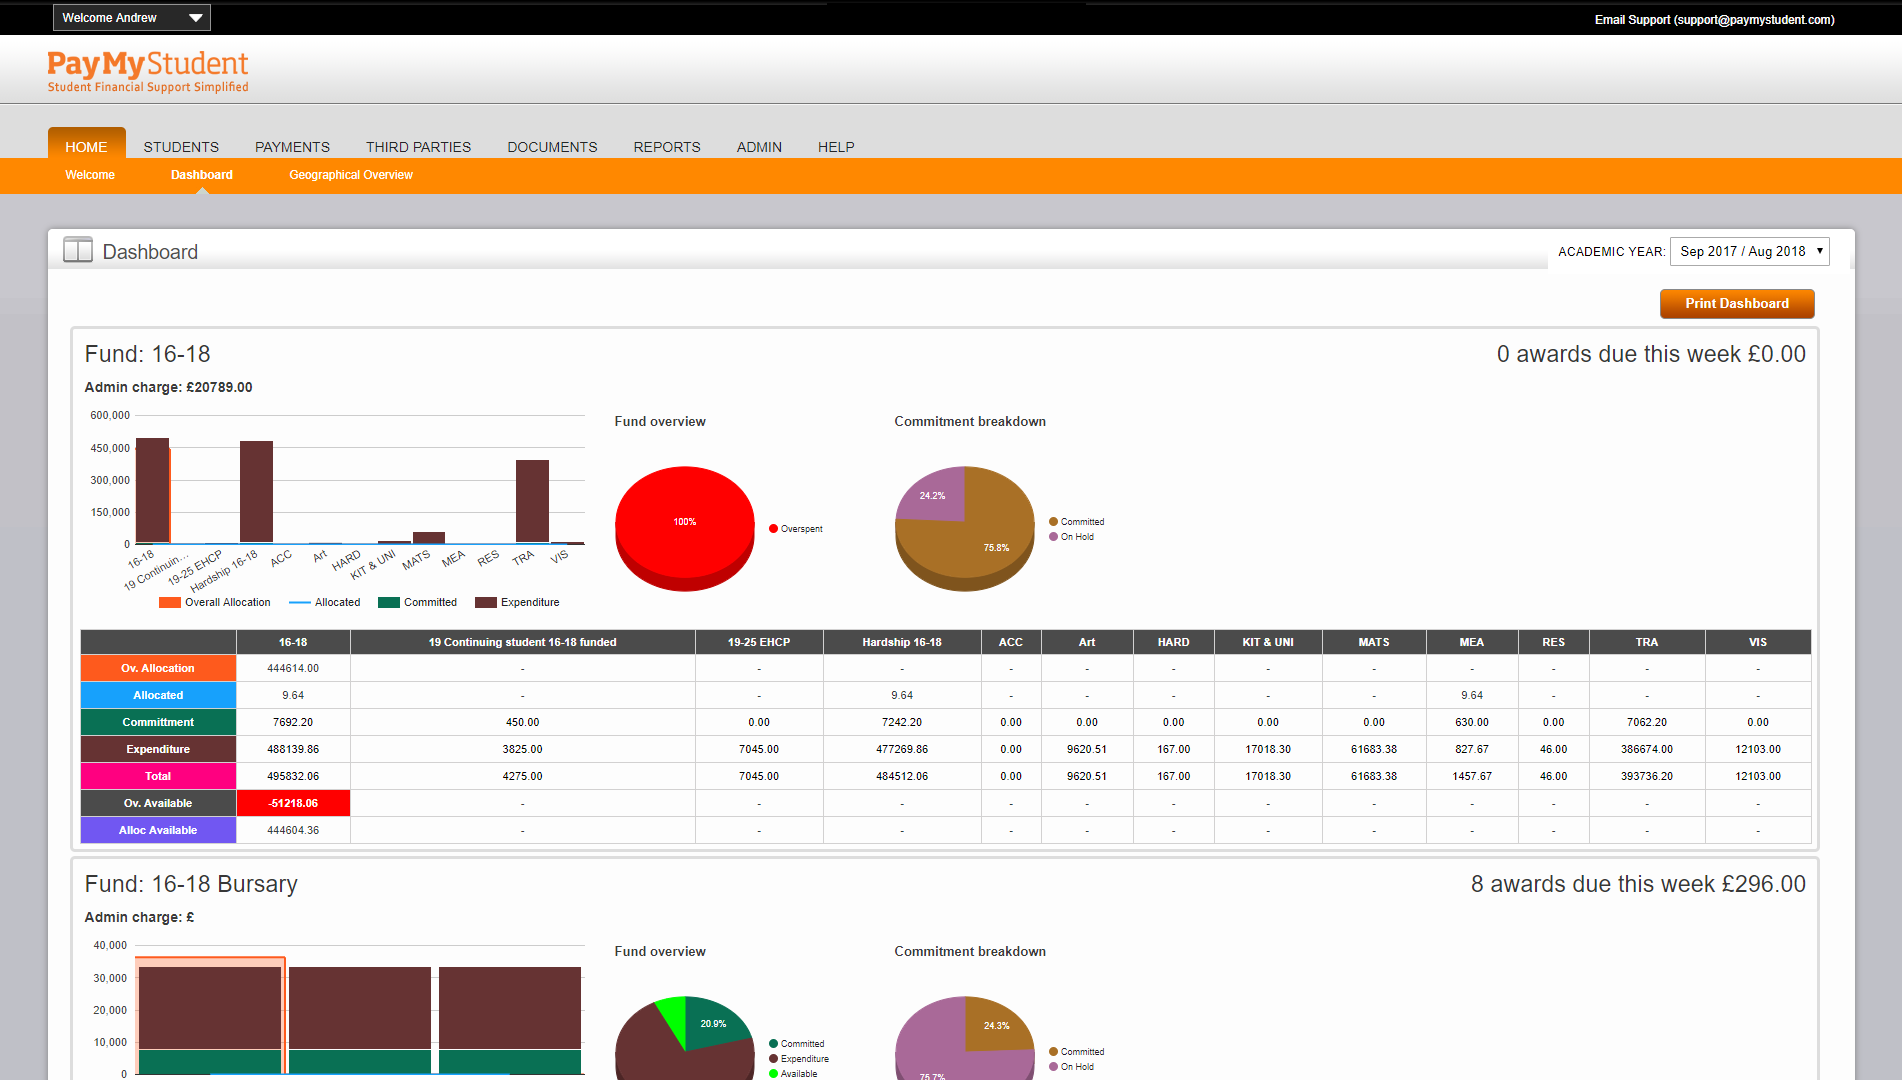Screen dimensions: 1902x1080
Task: Open the Geographical Overview section
Action: [x=350, y=175]
